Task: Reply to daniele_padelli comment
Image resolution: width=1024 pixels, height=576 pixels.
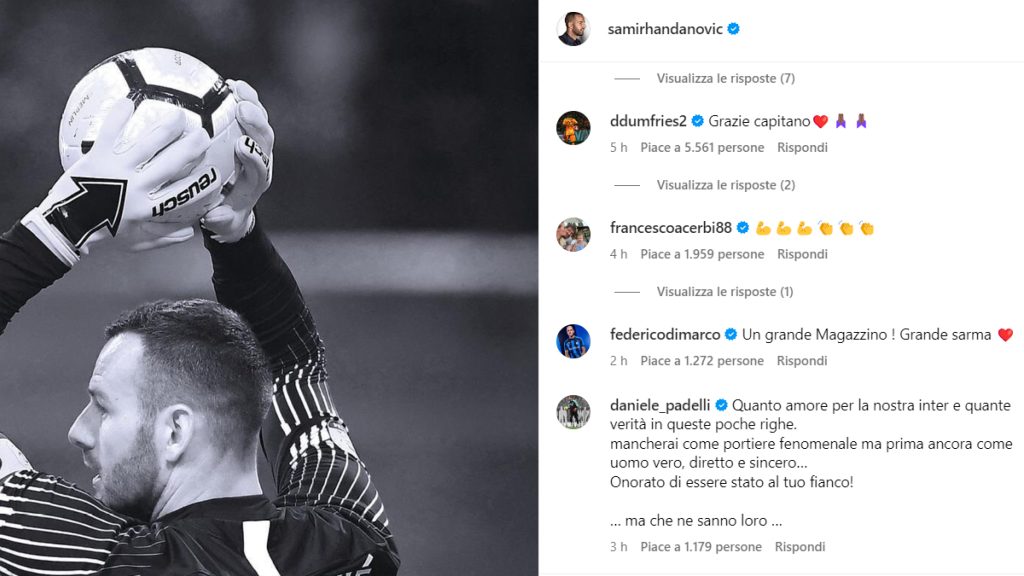Action: (800, 547)
